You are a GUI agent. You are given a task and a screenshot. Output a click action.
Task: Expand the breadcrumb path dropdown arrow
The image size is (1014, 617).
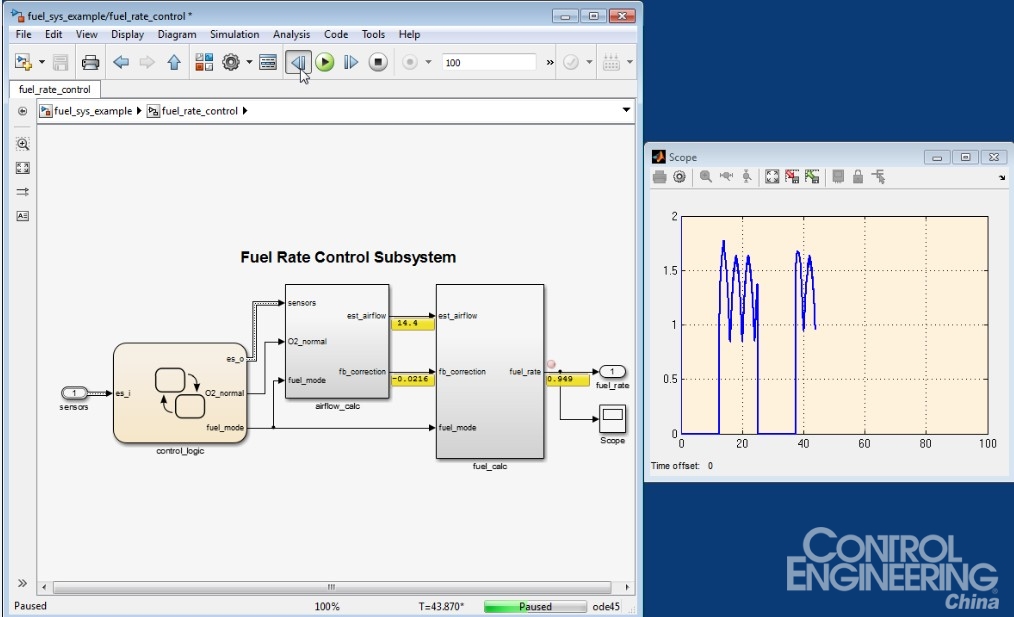coord(626,110)
